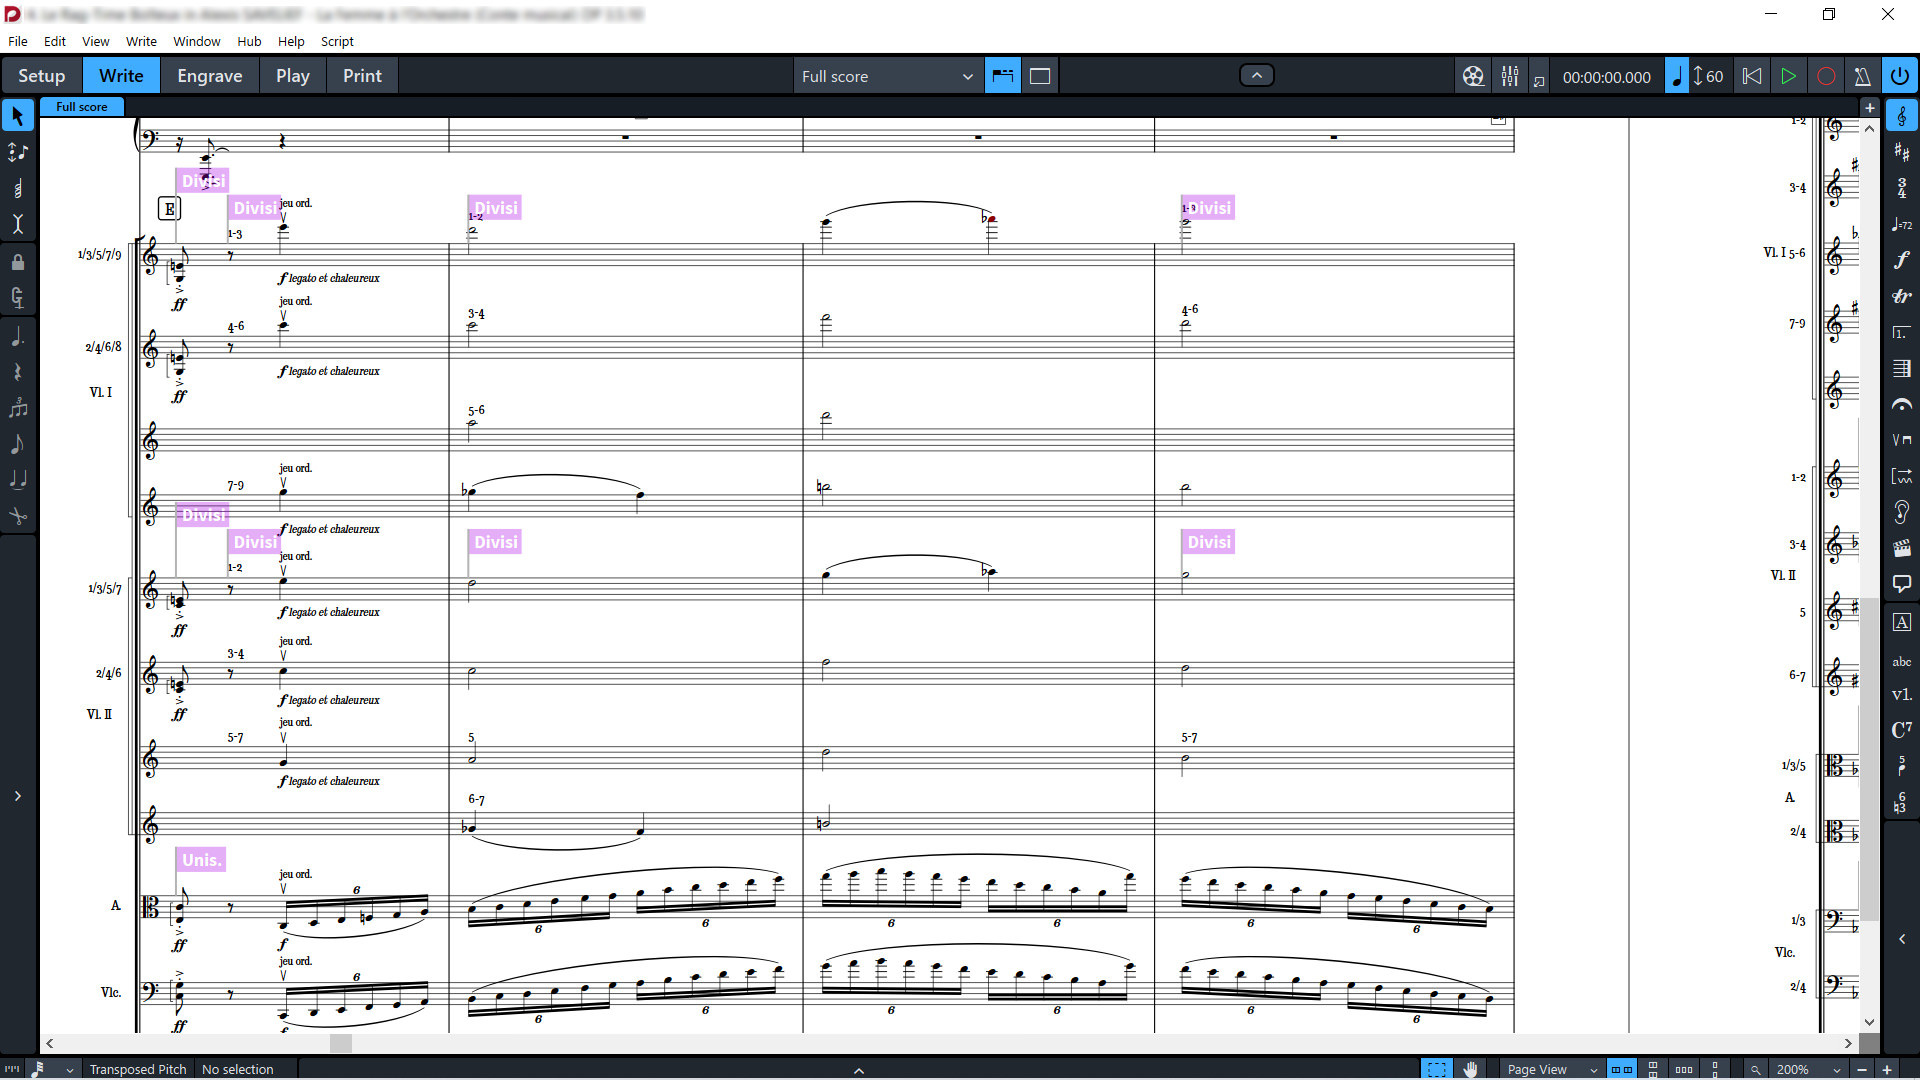Open the Time Signatures panel
Screen dimensions: 1920x1080
(x=1901, y=188)
